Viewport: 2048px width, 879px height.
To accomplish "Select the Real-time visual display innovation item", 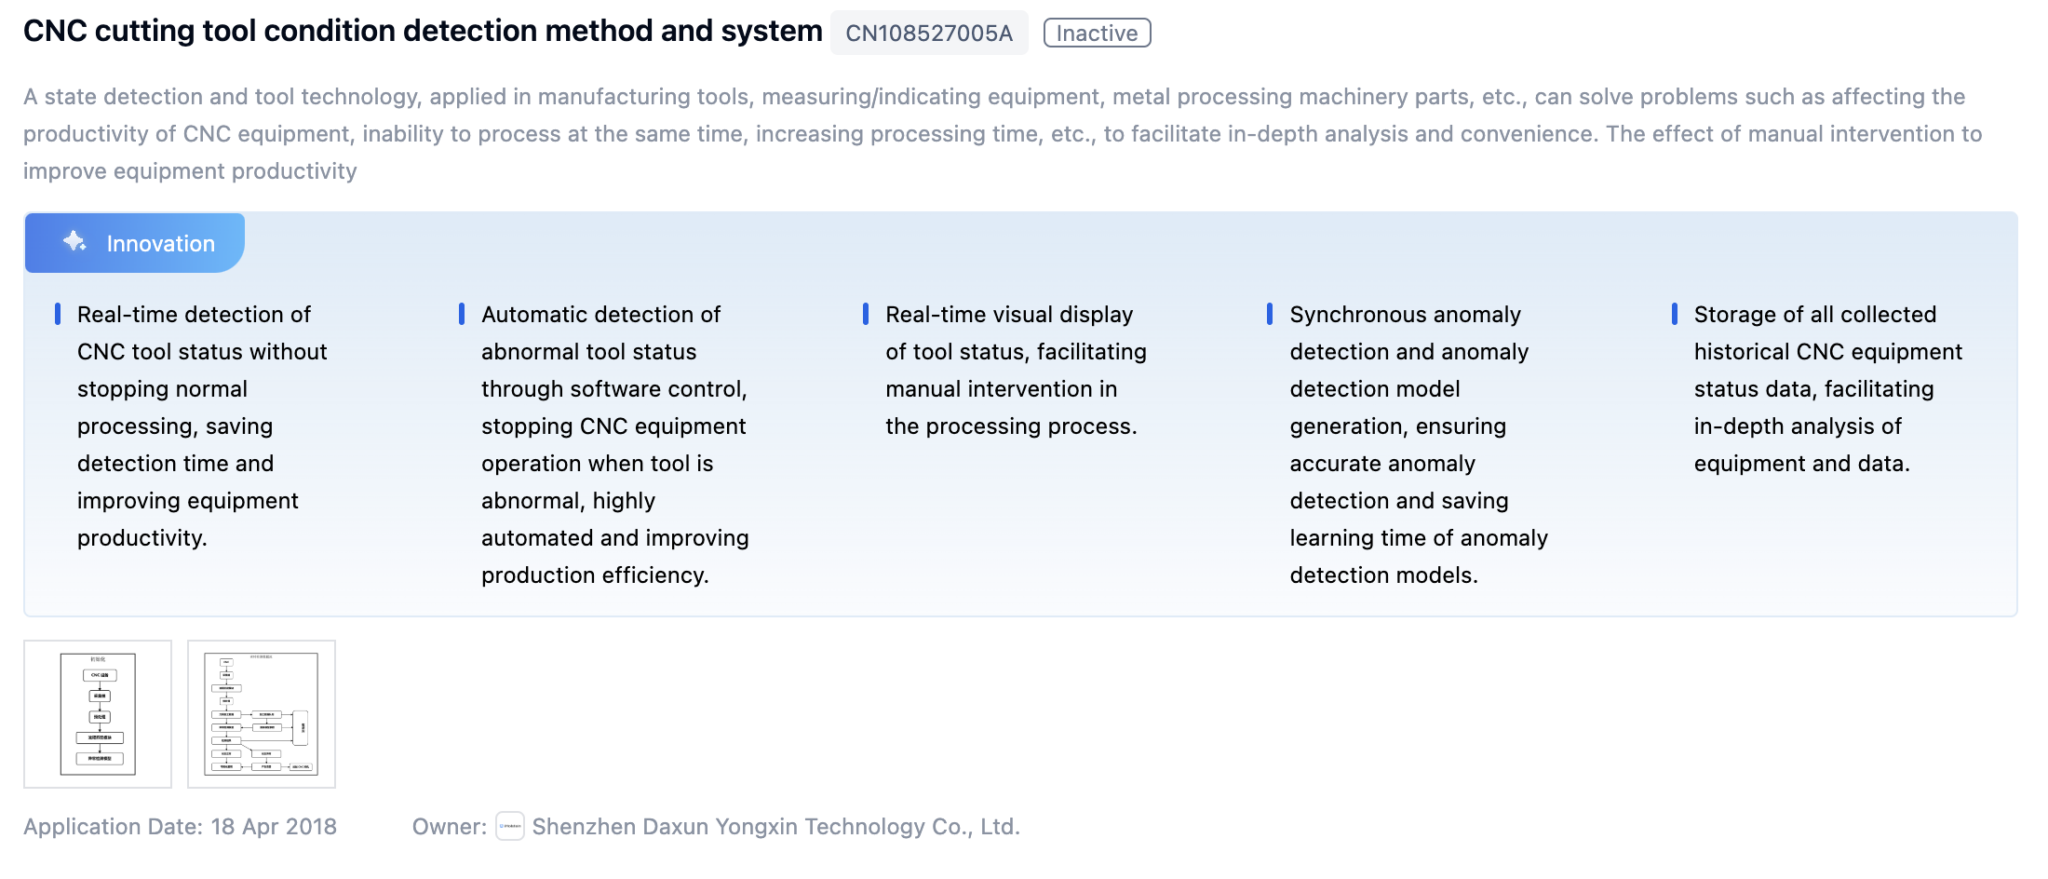I will (1014, 370).
